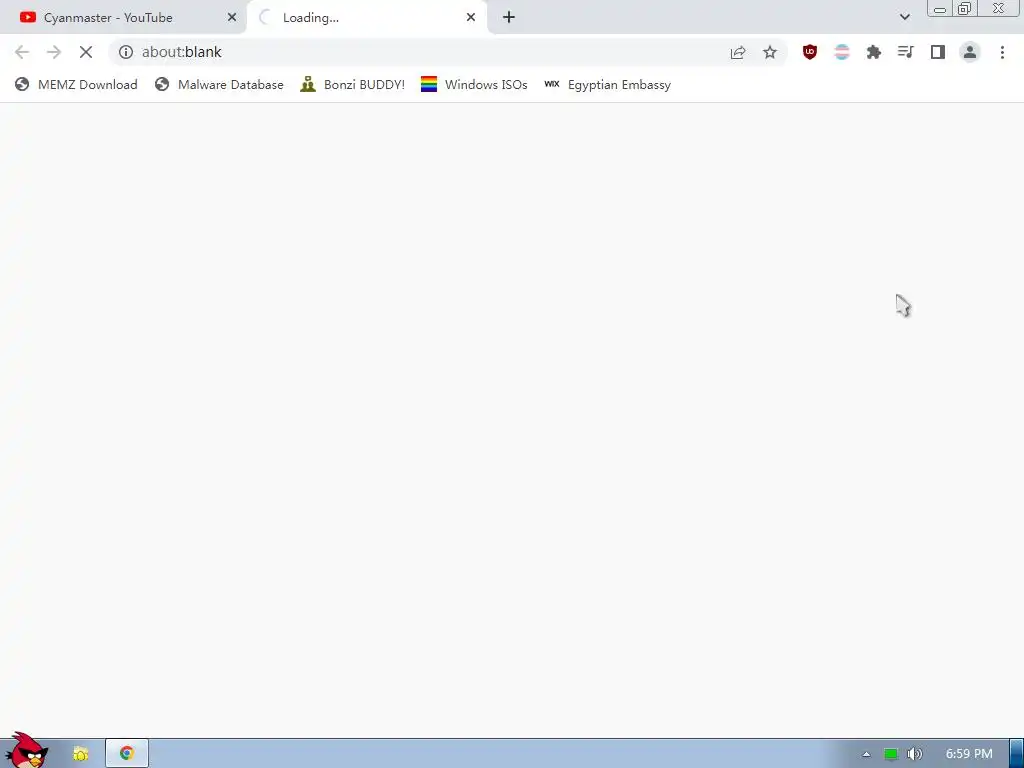Open the green network tray icon
This screenshot has height=768, width=1024.
click(891, 754)
